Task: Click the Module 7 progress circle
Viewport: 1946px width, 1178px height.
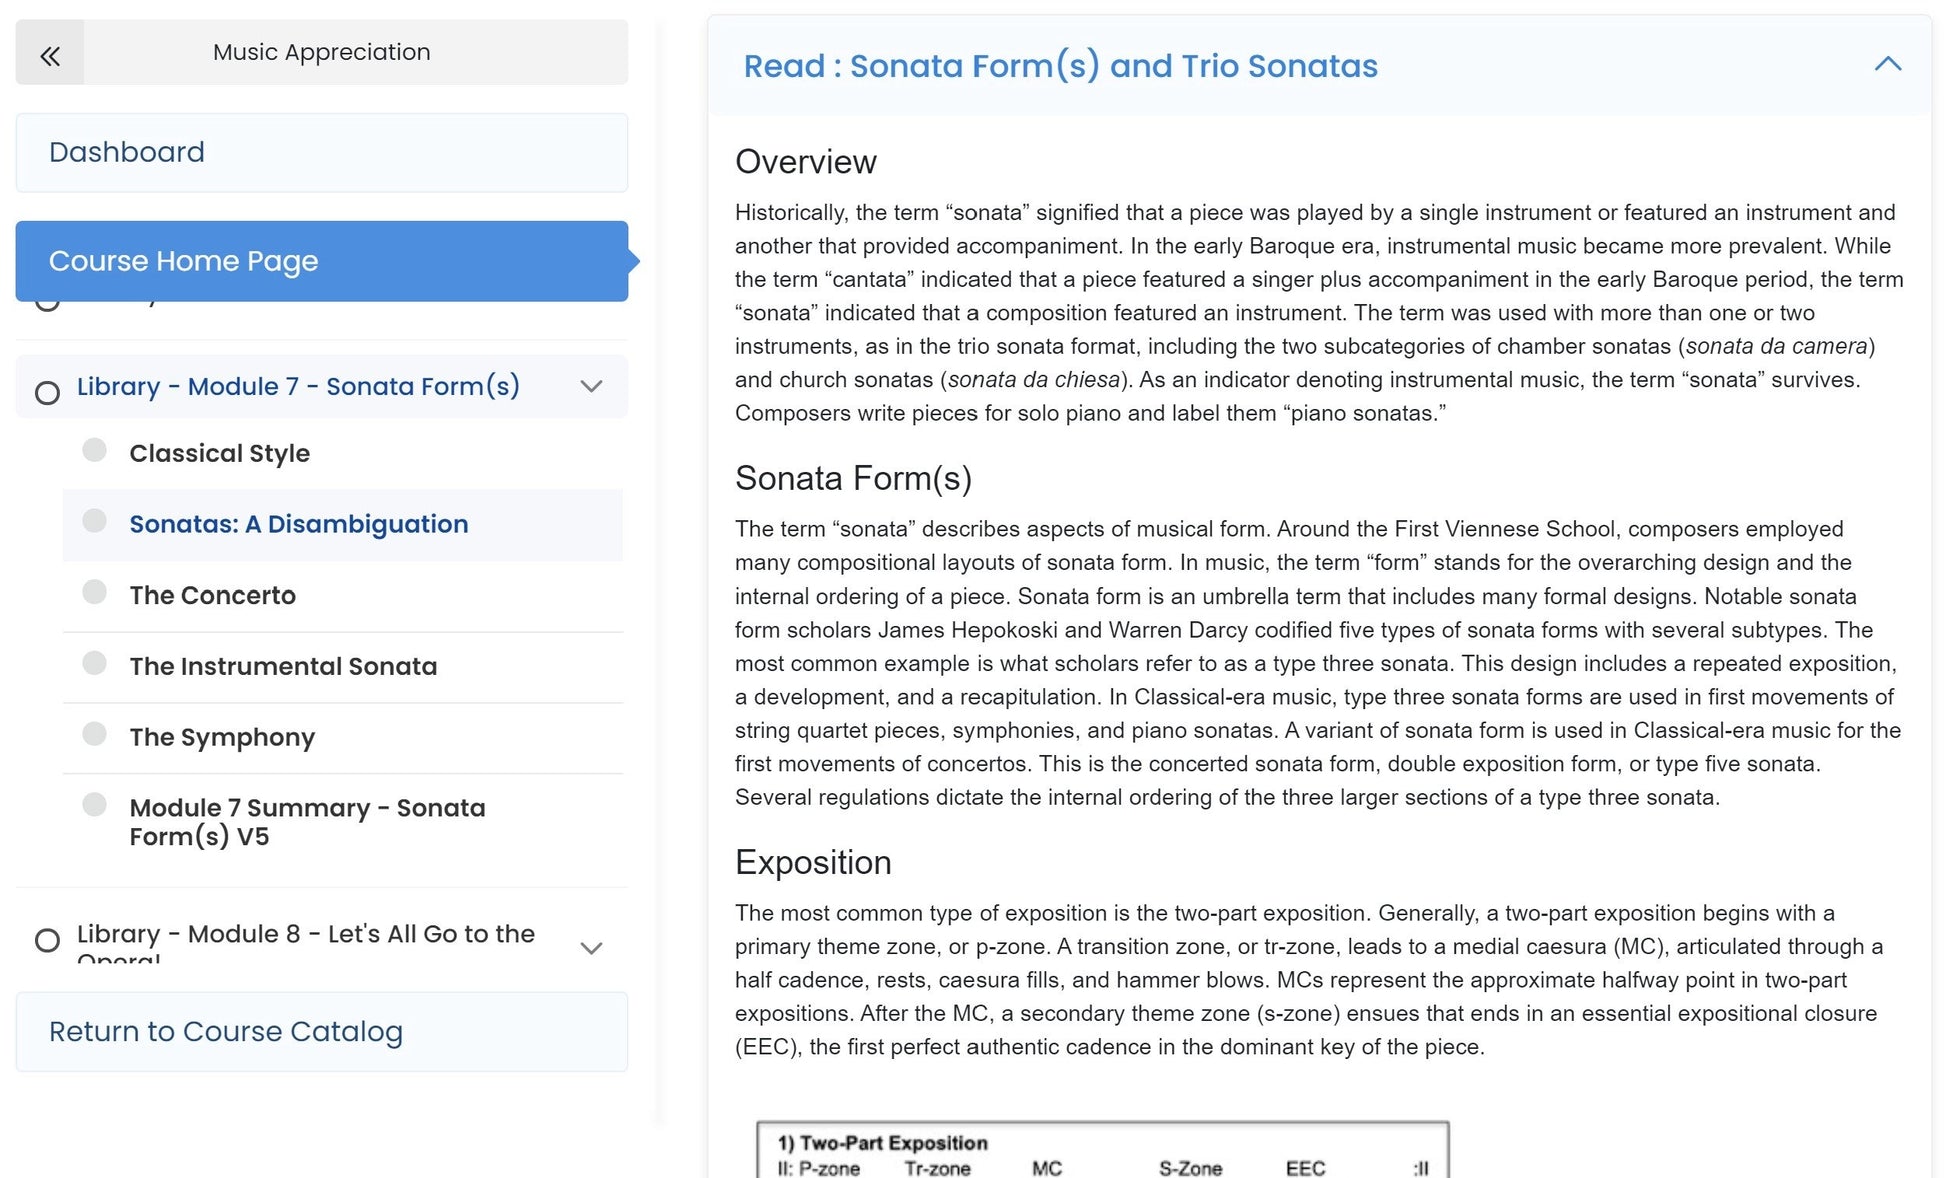Action: pos(47,393)
